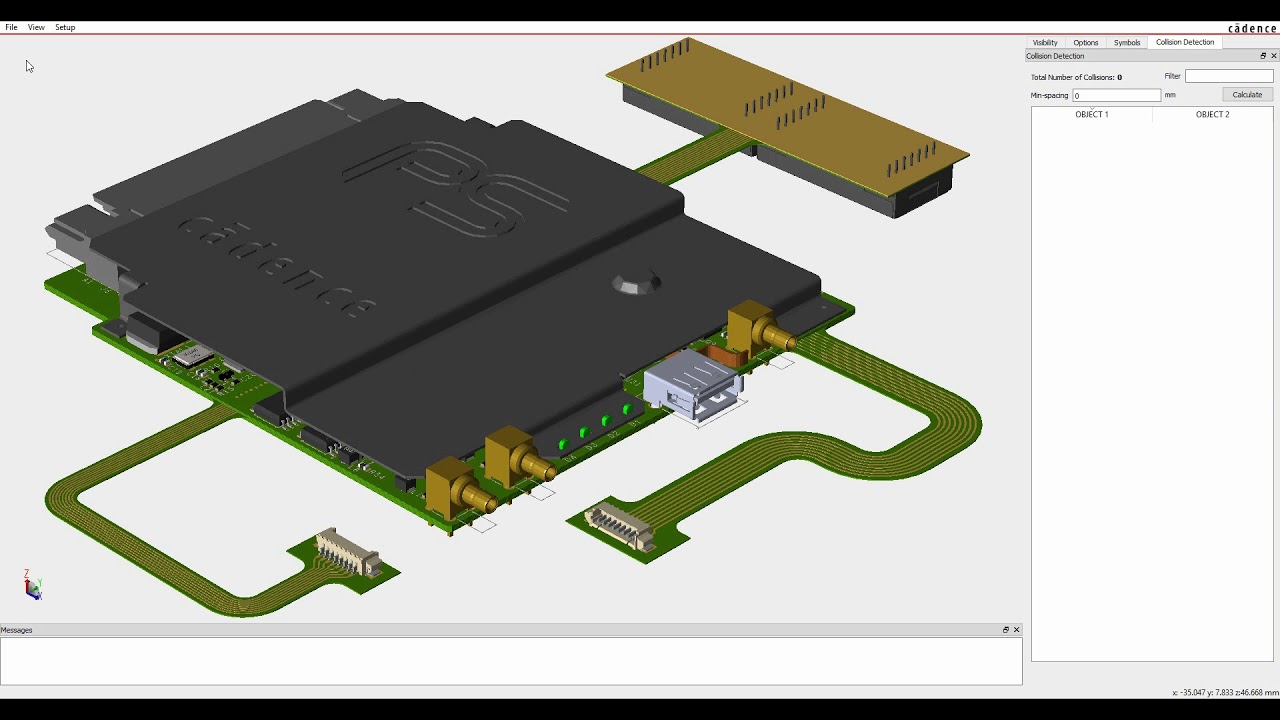Select the silver USB connector on board
1280x720 pixels.
point(692,385)
